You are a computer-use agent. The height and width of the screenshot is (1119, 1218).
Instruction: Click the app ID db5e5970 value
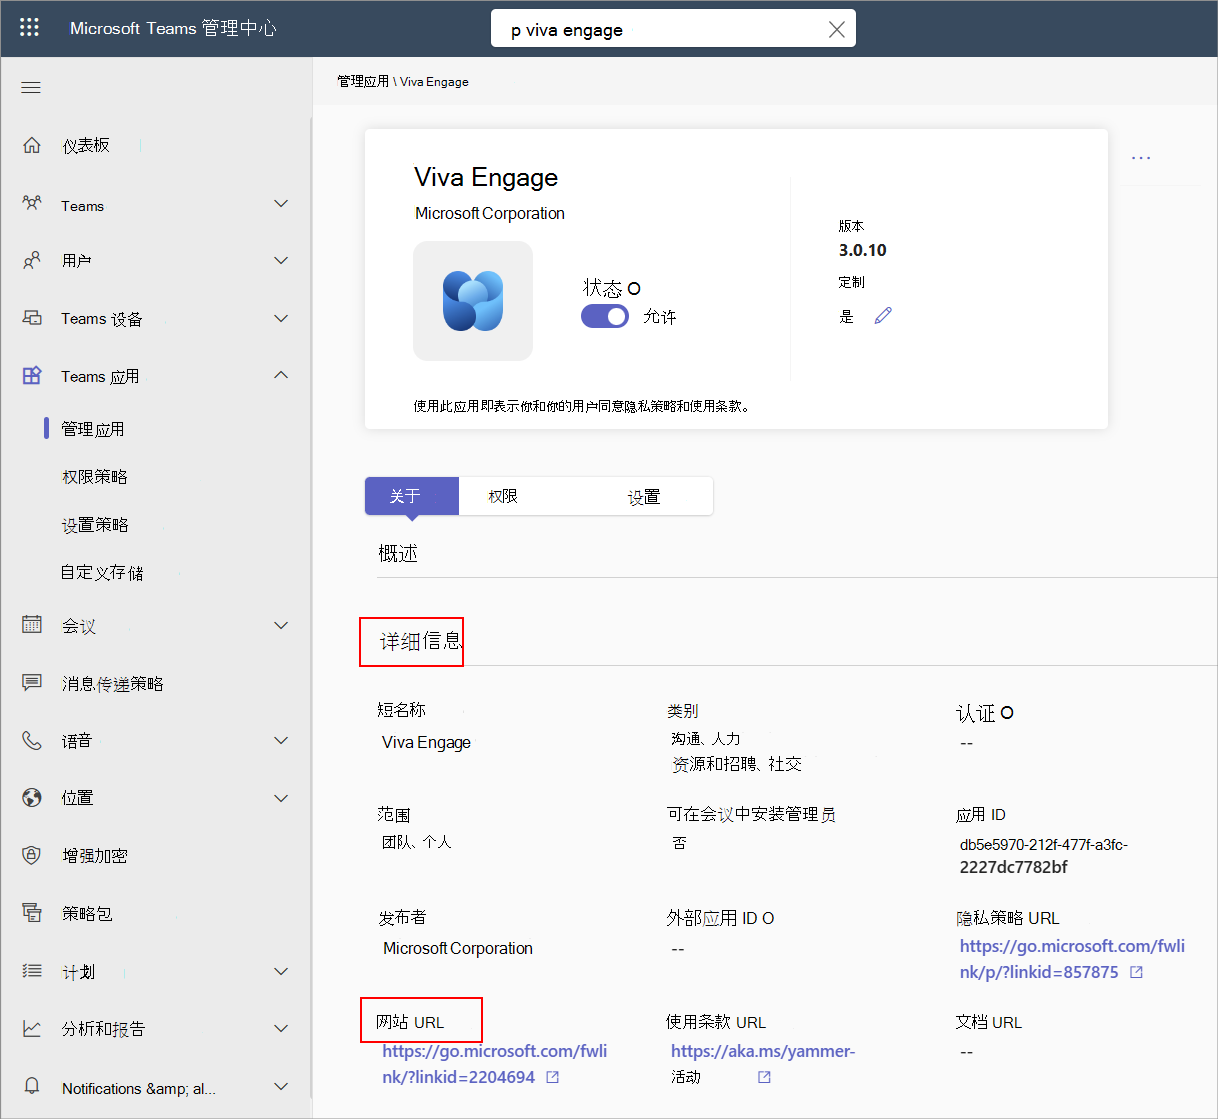coord(1044,856)
